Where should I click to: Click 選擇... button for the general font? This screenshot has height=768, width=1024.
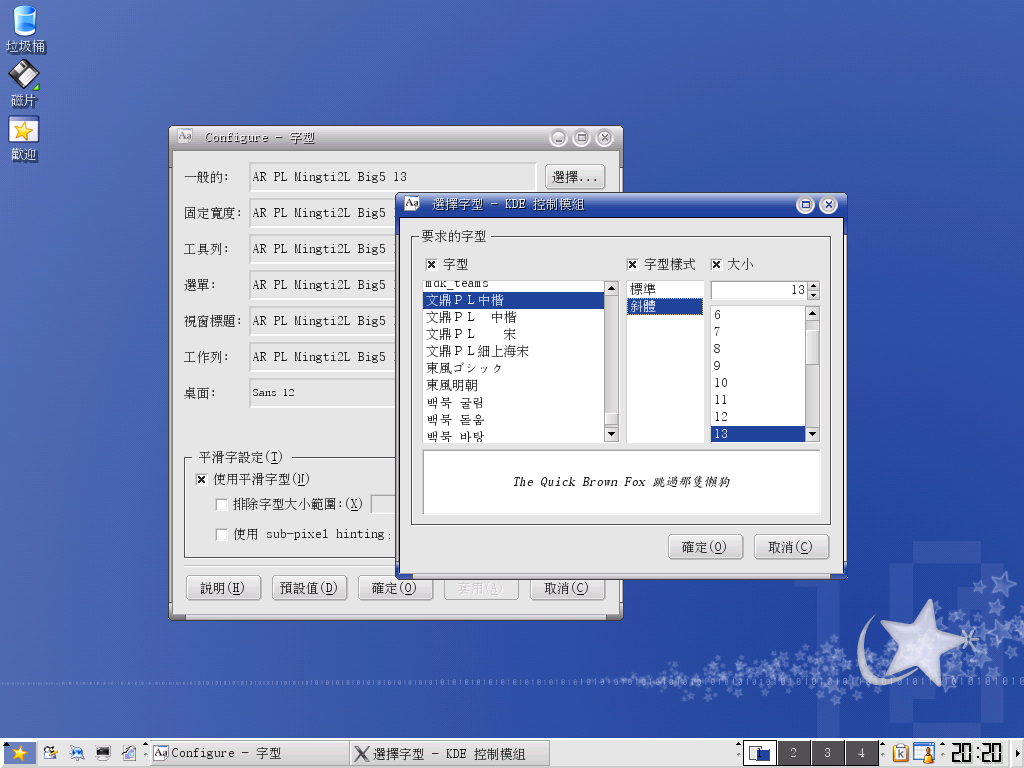[576, 177]
